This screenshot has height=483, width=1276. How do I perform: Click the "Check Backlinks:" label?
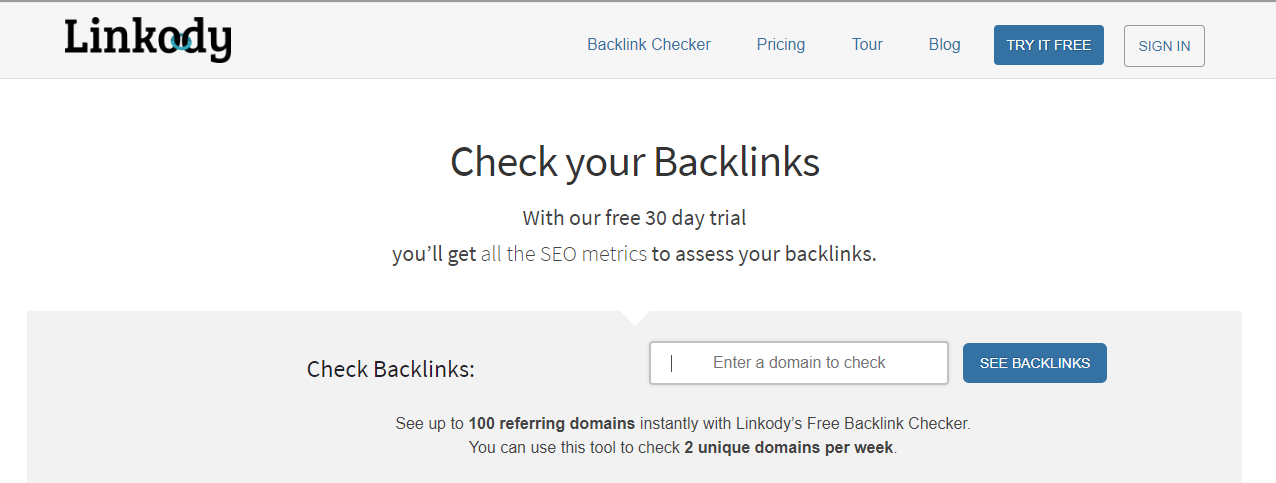pyautogui.click(x=390, y=369)
